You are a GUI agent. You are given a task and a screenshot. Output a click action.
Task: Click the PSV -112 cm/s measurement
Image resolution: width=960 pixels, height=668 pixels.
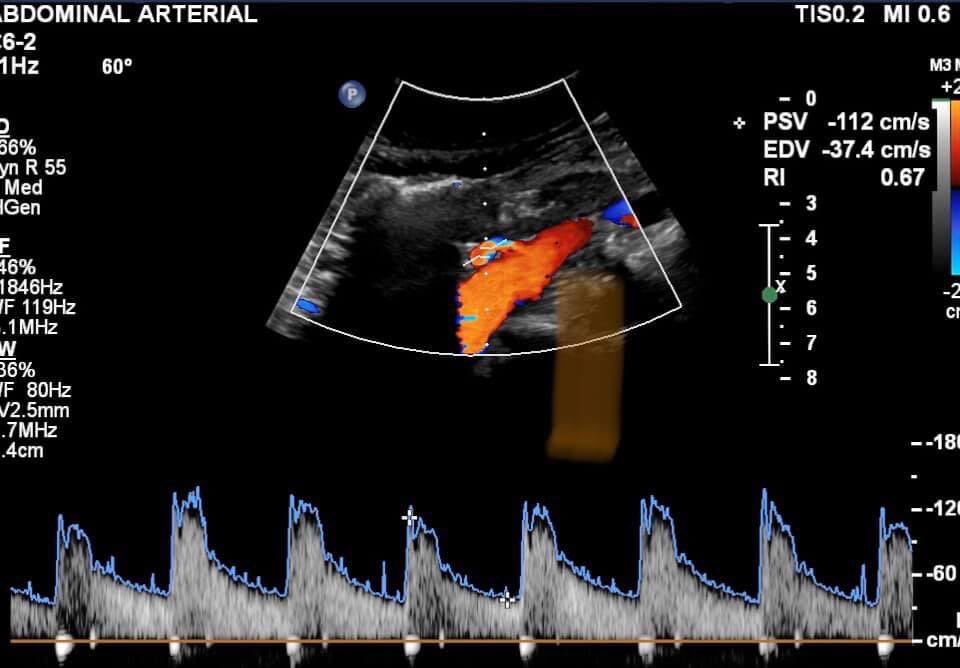click(x=847, y=122)
